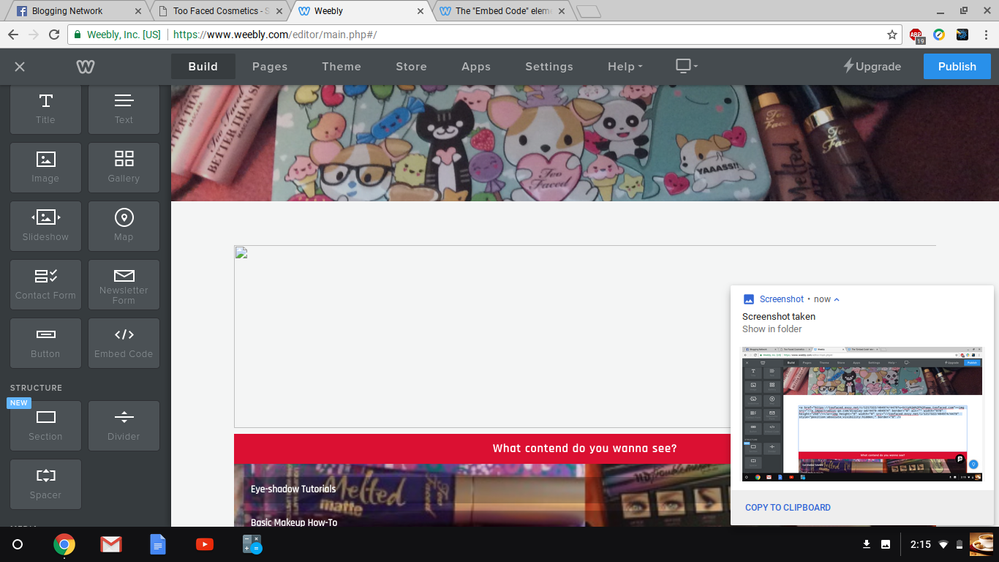The width and height of the screenshot is (999, 562).
Task: Close the Too Faced Cosmetics tab
Action: 279,11
